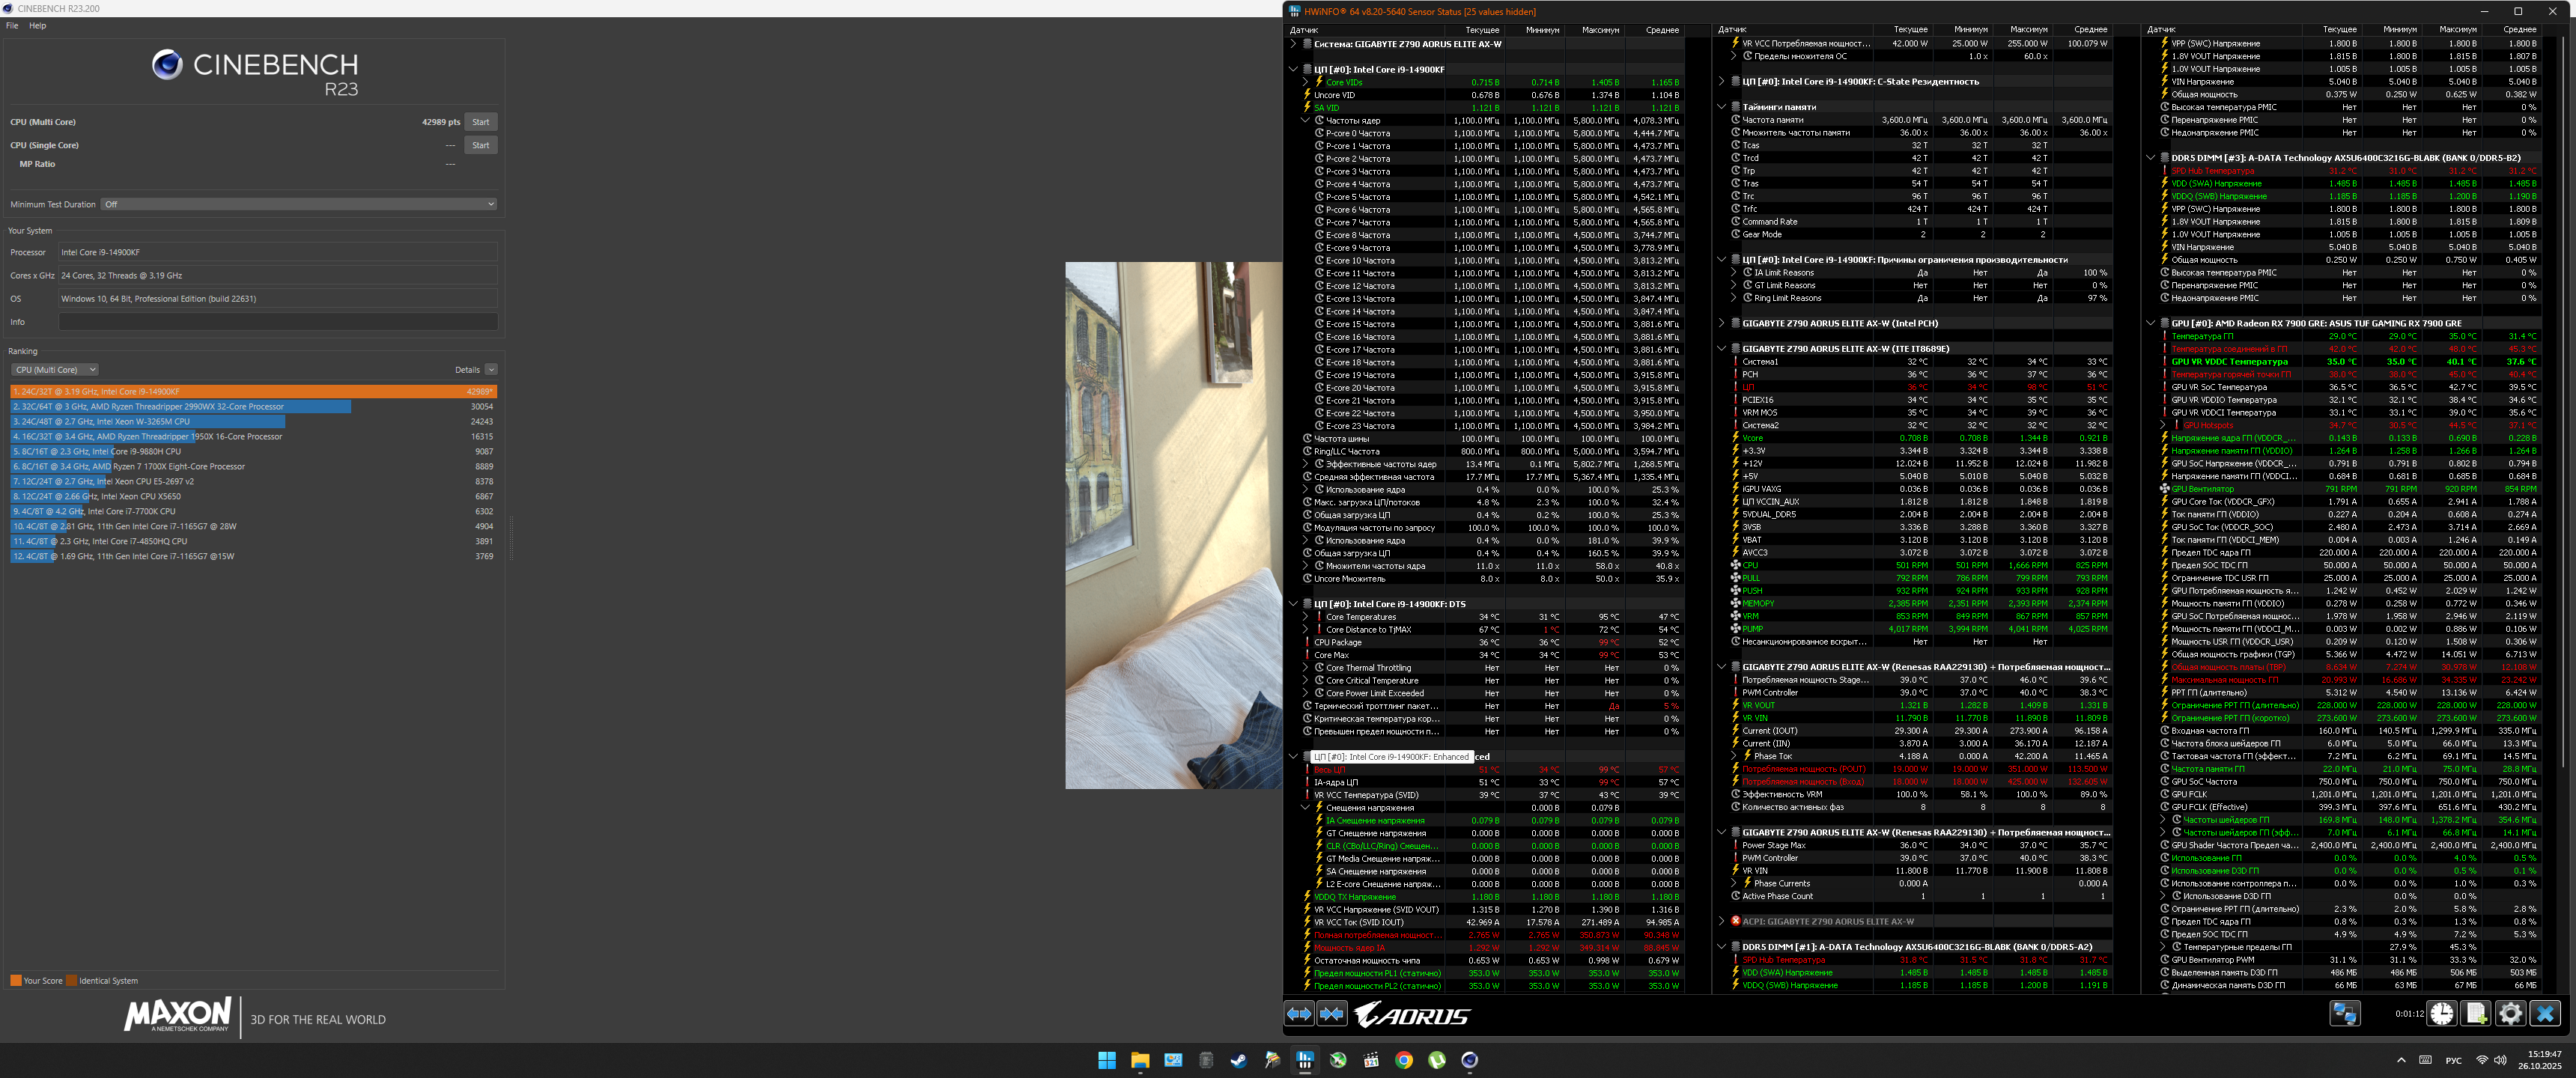This screenshot has height=1078, width=2576.
Task: Open the Cinebench File menu
Action: point(12,26)
